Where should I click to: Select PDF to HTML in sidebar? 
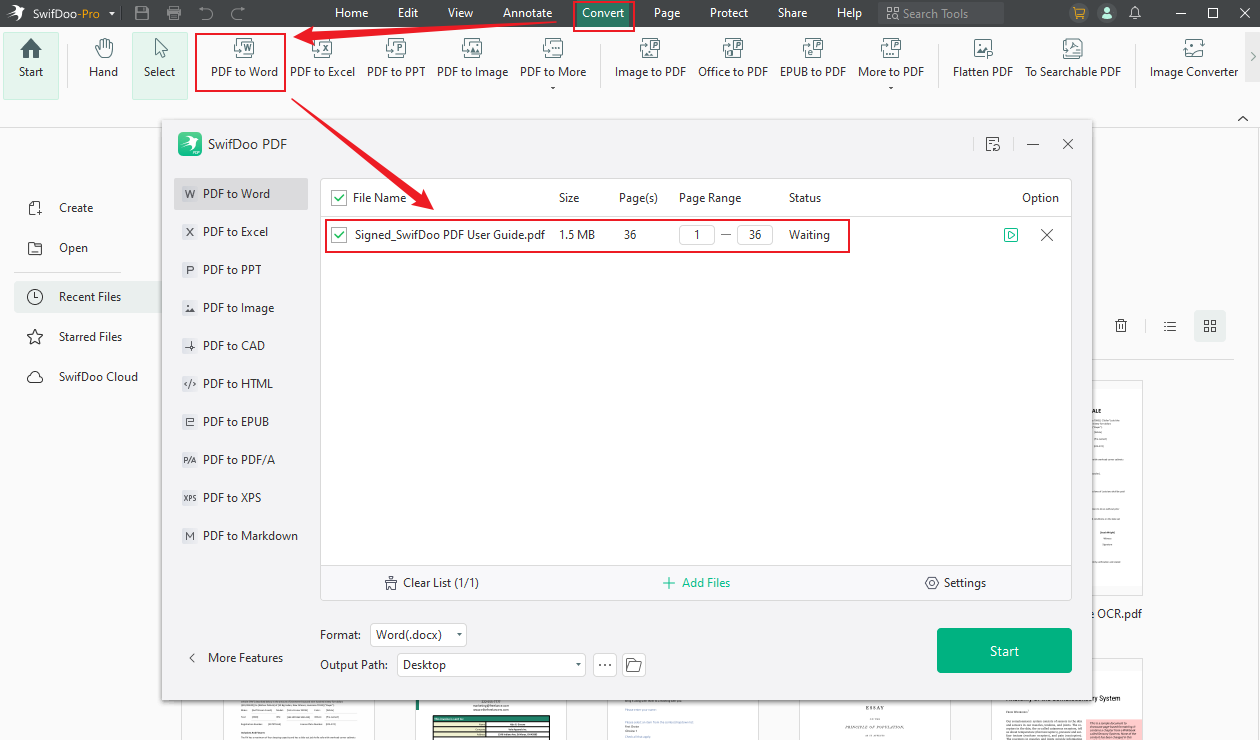point(241,384)
